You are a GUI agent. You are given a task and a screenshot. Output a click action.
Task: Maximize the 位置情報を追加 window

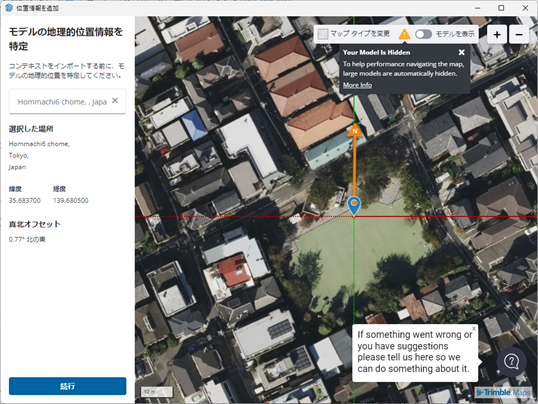tap(501, 8)
